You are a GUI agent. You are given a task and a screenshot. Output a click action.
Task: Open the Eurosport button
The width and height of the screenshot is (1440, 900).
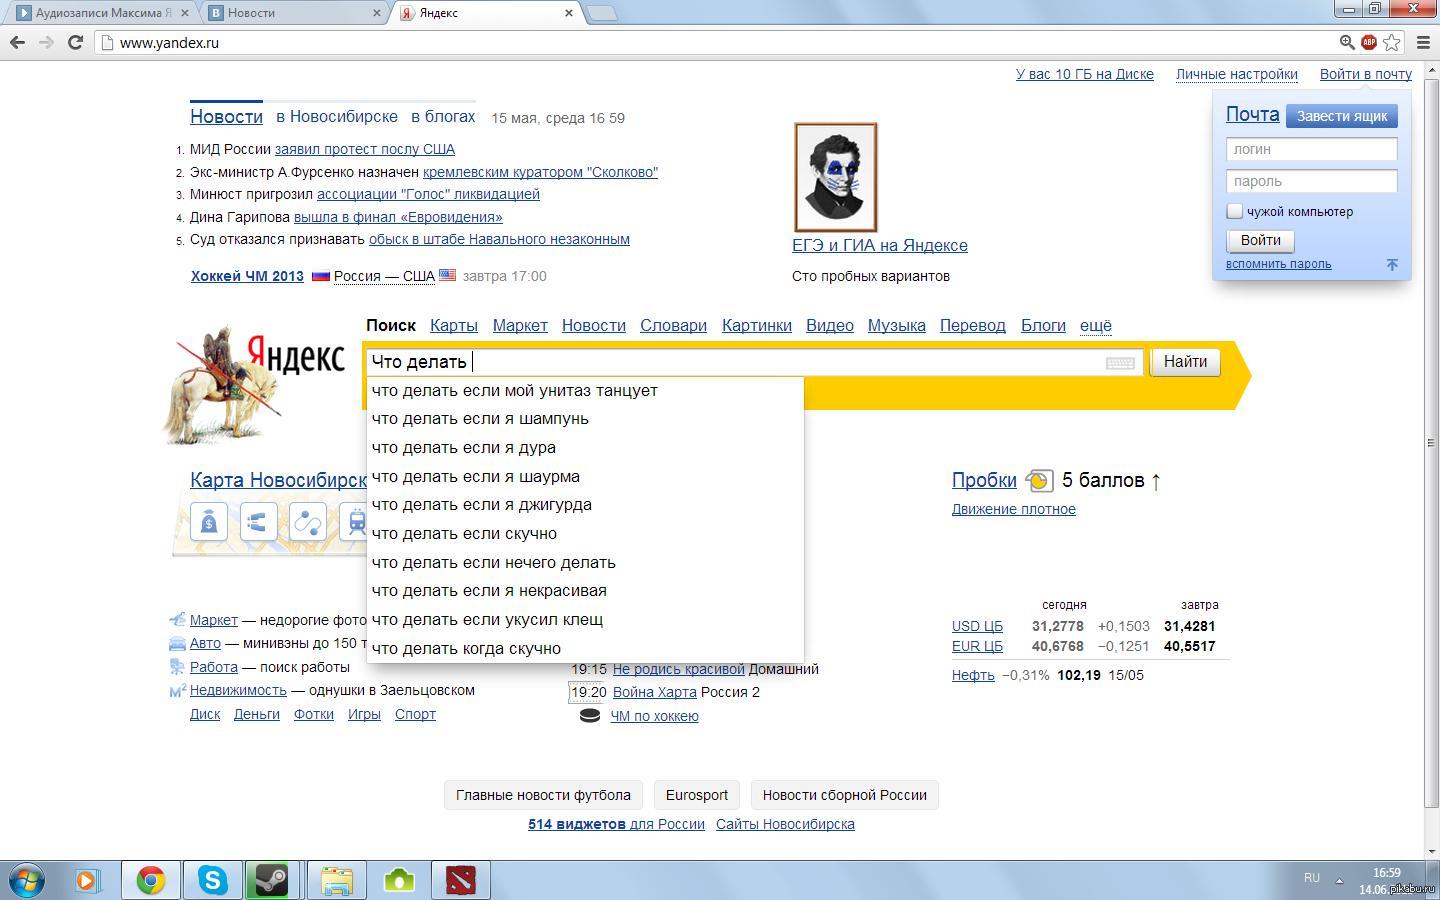697,795
